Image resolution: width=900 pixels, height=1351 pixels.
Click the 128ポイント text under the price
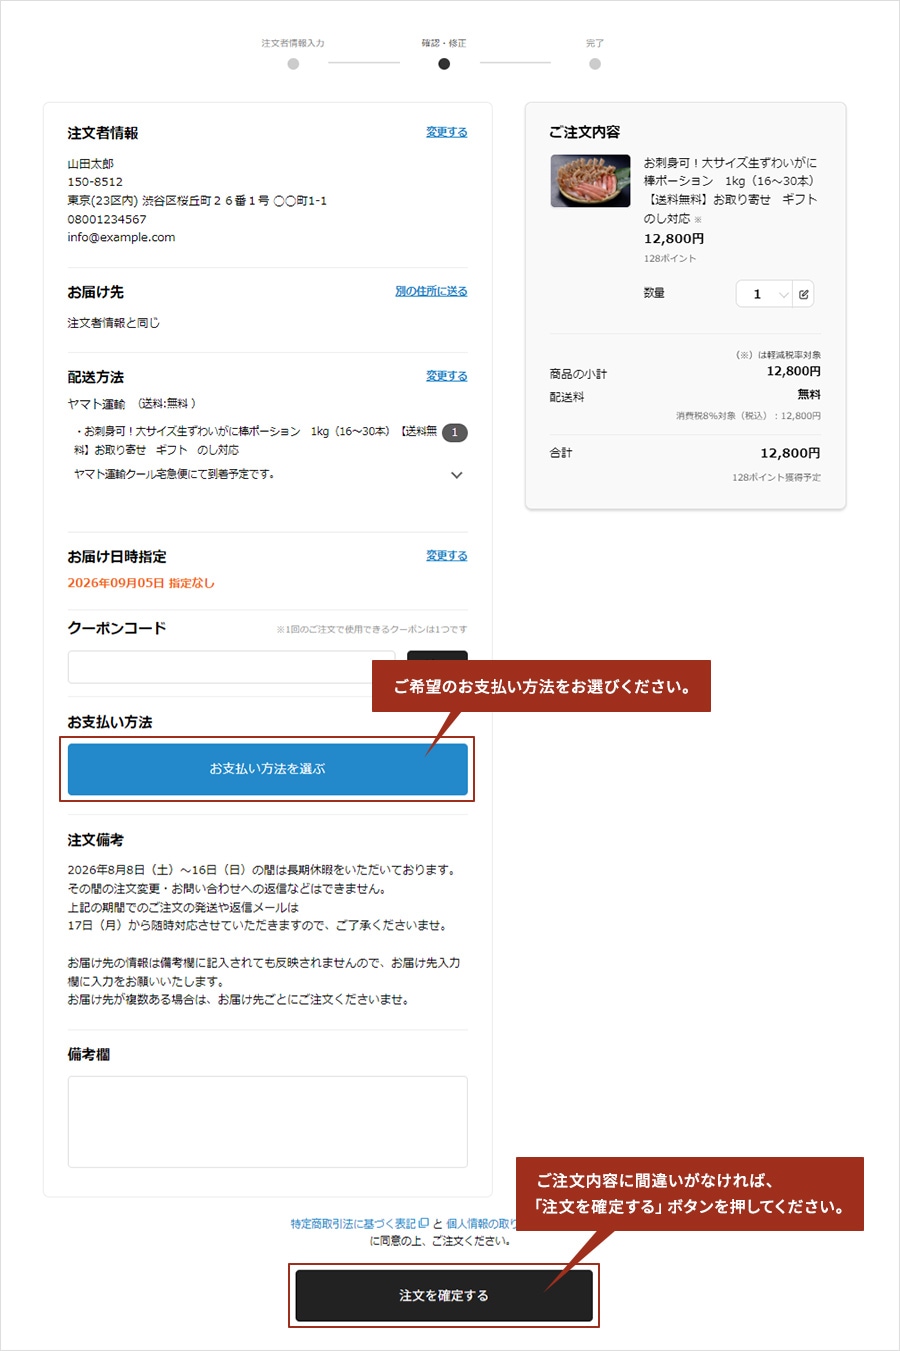click(670, 259)
